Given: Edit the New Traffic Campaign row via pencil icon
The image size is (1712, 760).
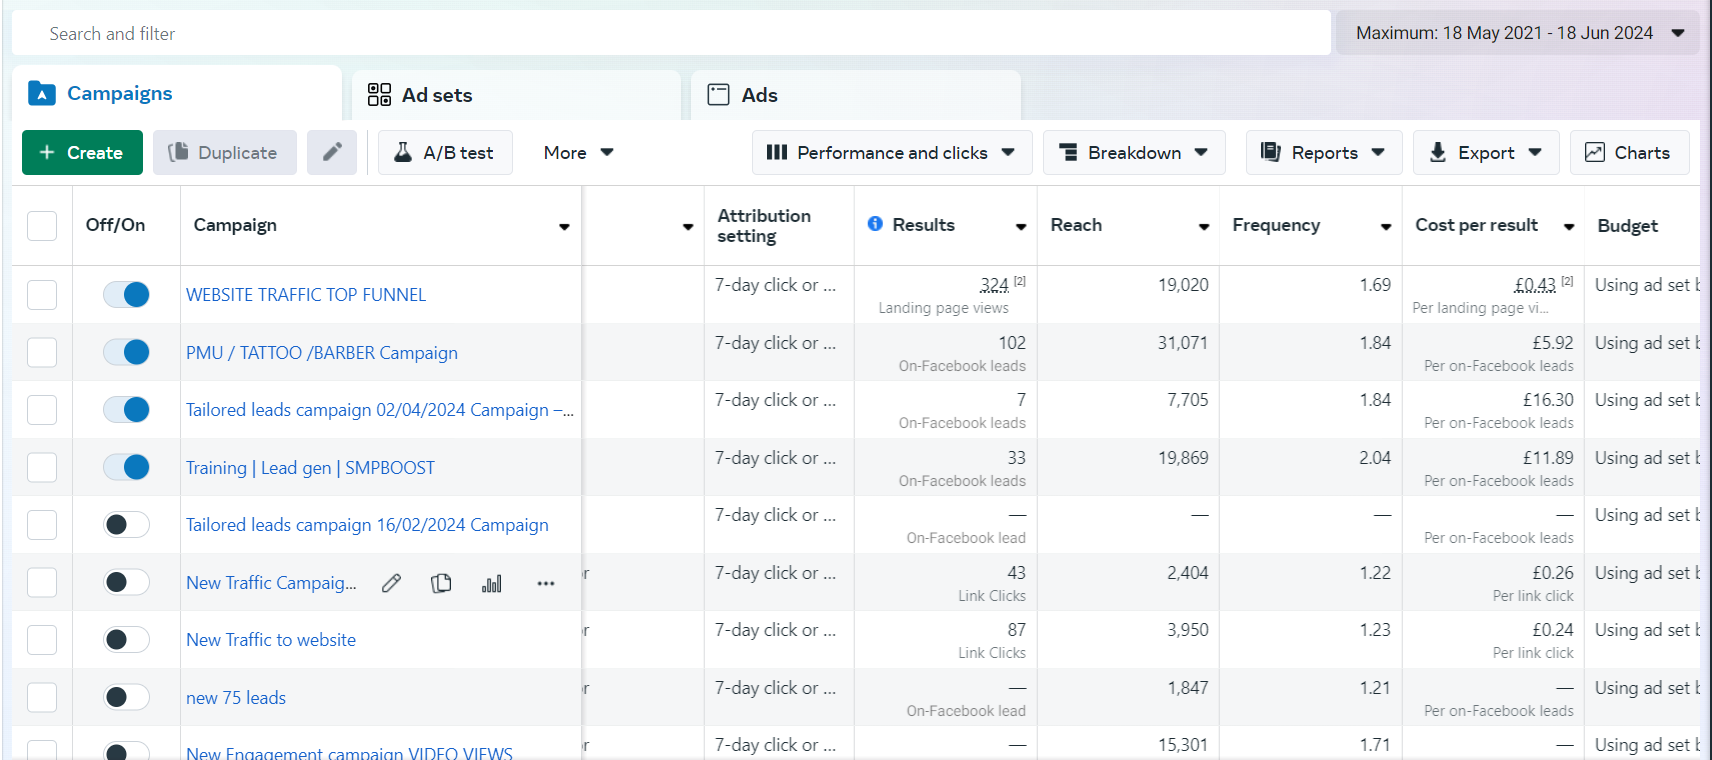Looking at the screenshot, I should coord(391,583).
